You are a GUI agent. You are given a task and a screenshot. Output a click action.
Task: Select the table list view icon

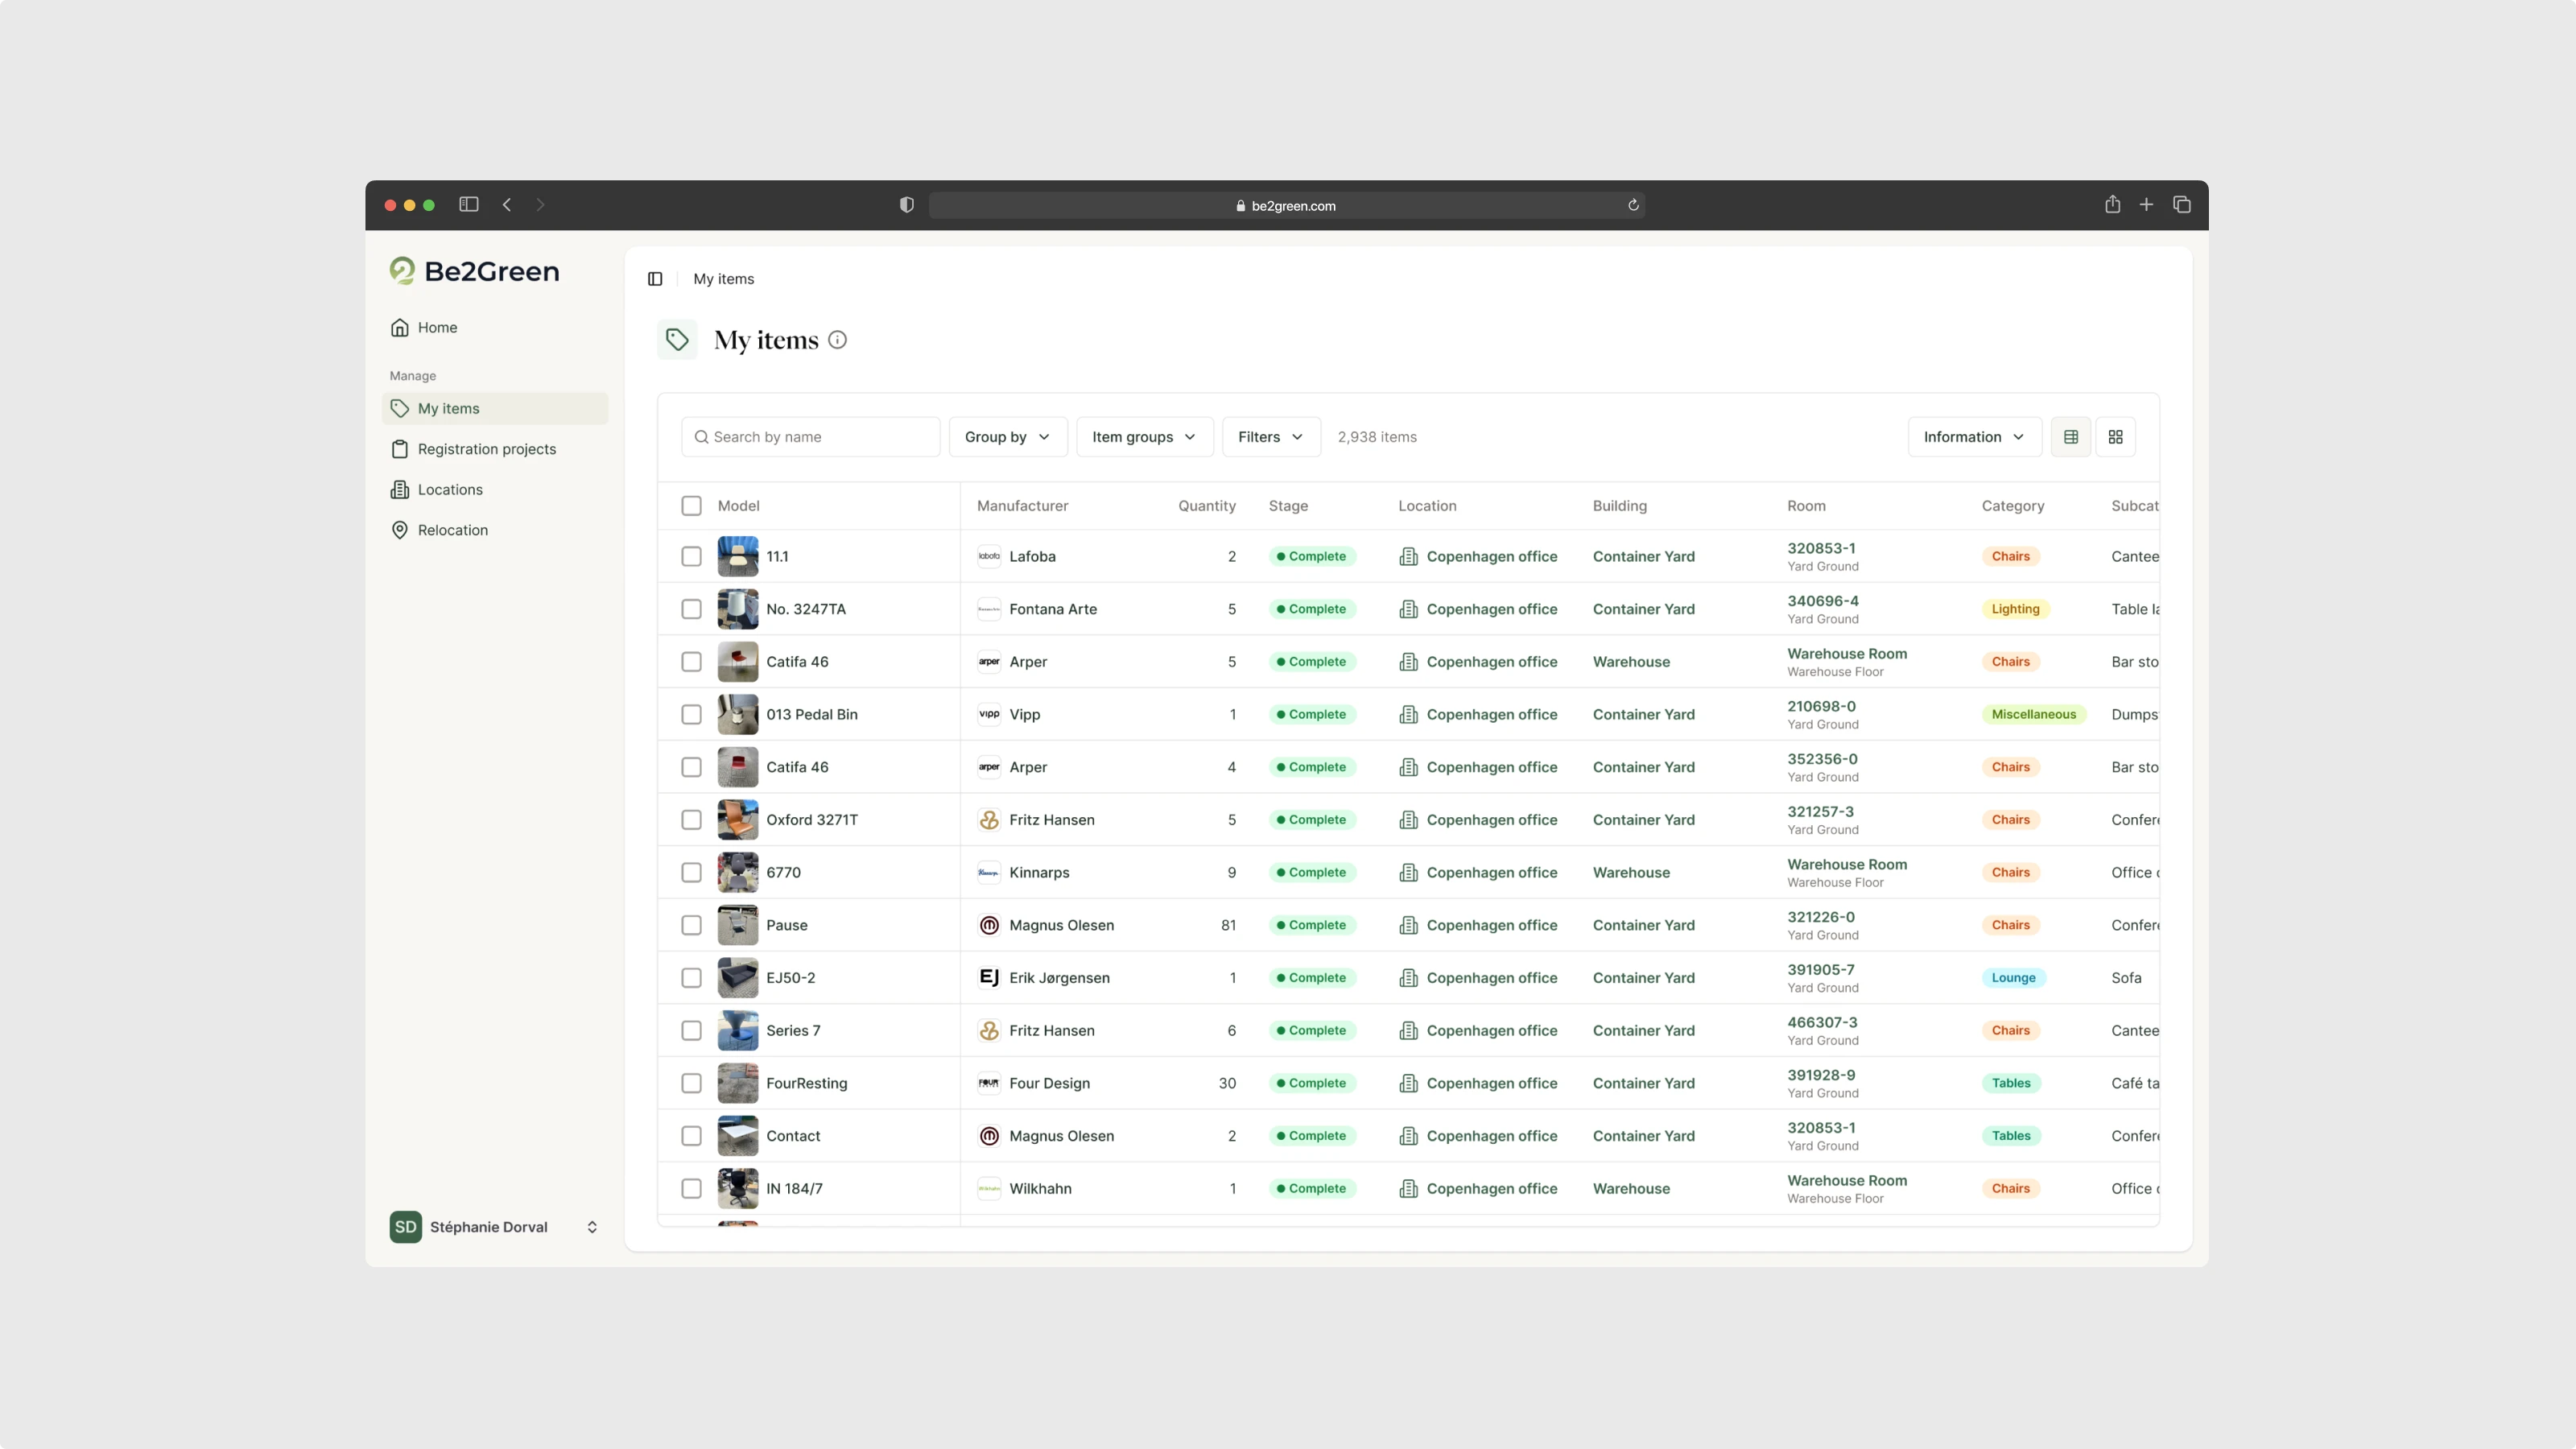(2070, 437)
